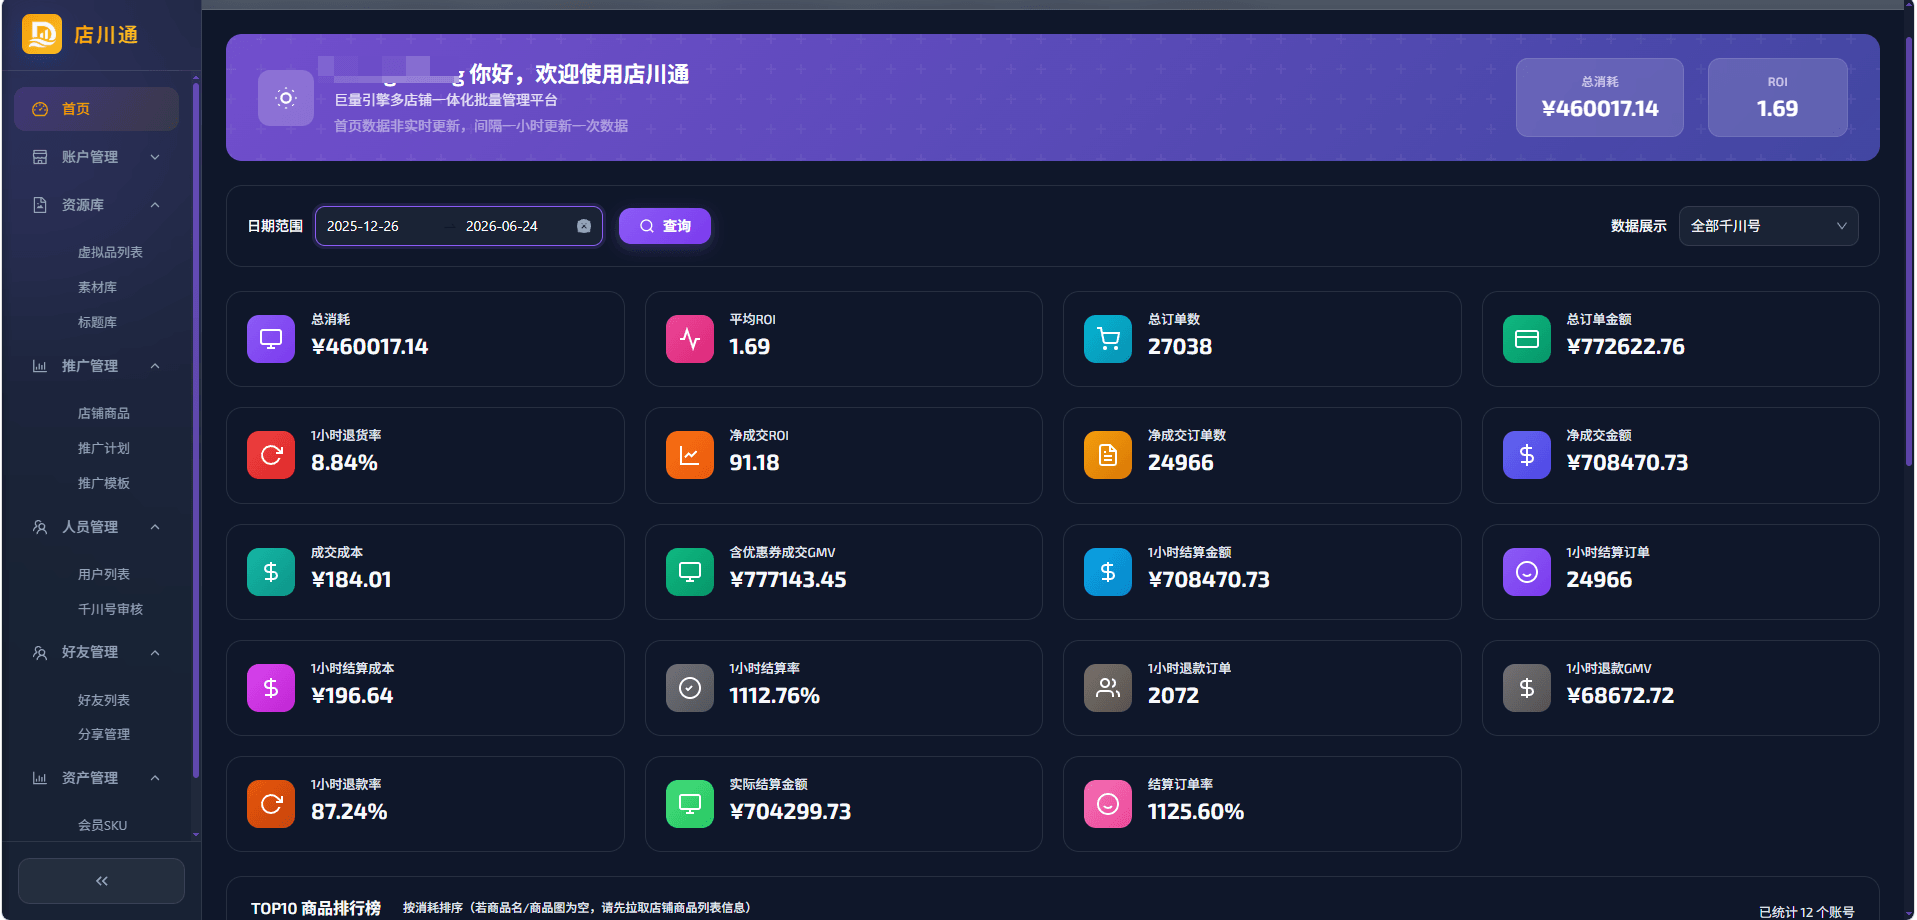Screen dimensions: 1917x920
Task: Click the 资源库 document icon
Action: point(40,205)
